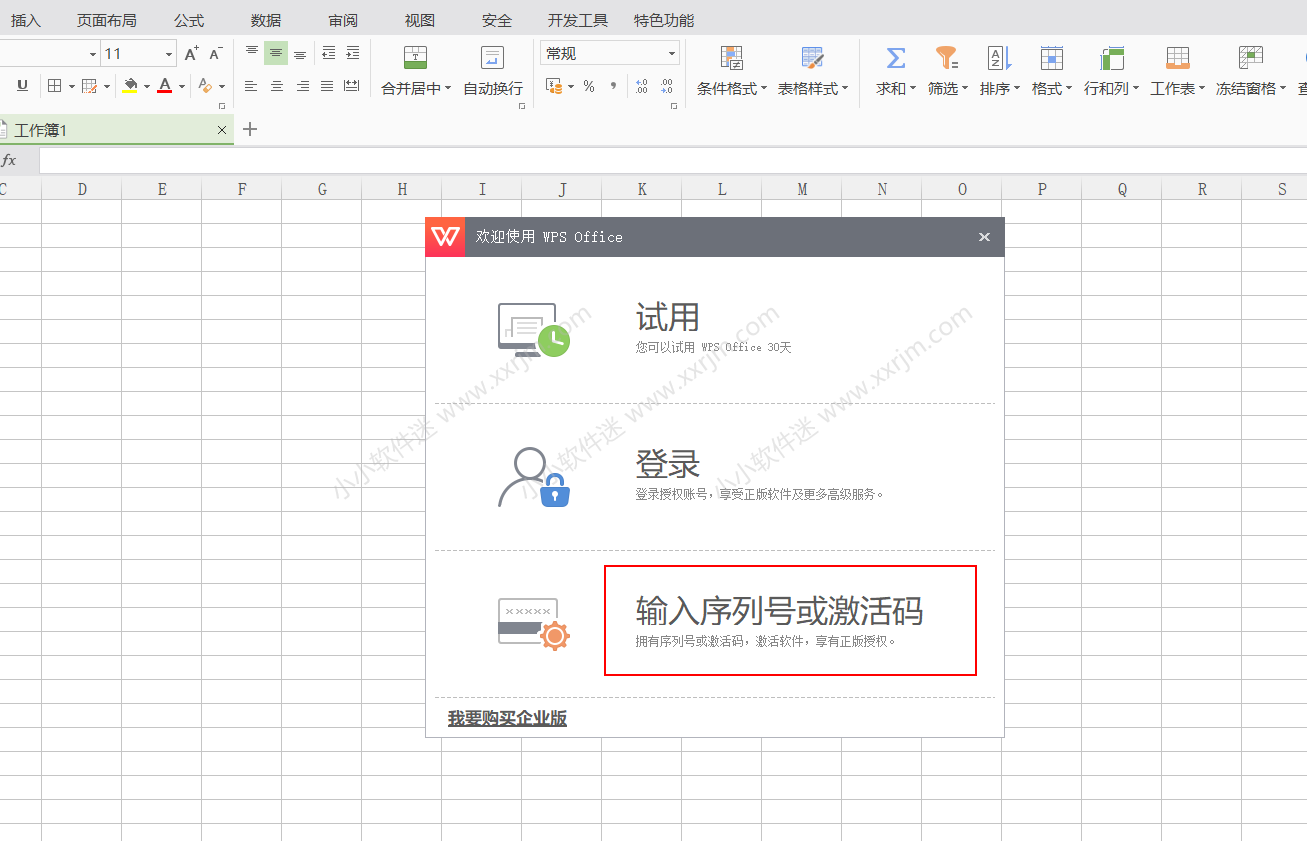
Task: Apply percent style format
Action: point(589,87)
